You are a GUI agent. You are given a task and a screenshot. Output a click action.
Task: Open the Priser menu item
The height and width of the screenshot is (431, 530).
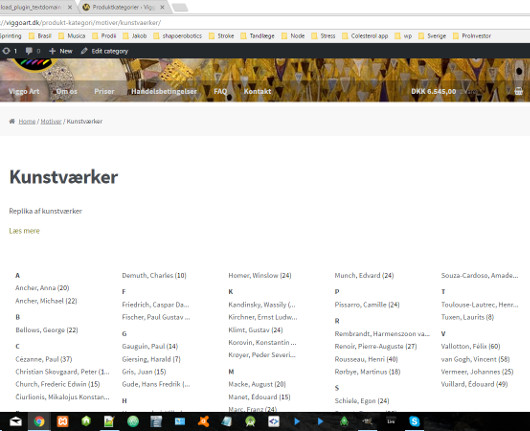tap(104, 91)
